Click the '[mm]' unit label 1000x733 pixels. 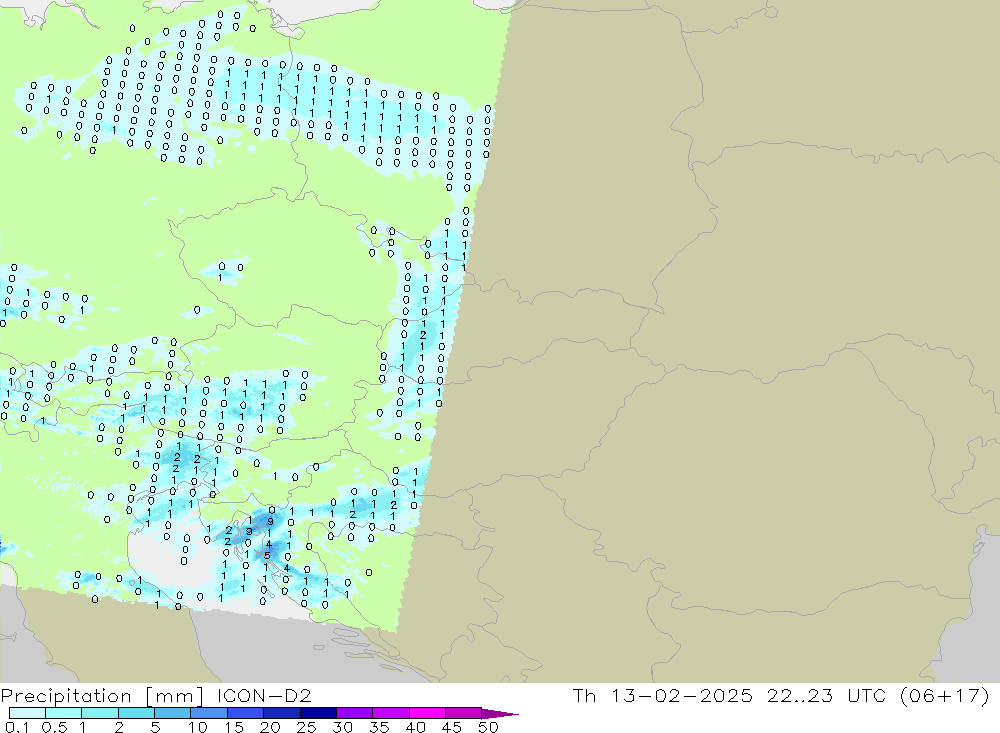coord(175,696)
